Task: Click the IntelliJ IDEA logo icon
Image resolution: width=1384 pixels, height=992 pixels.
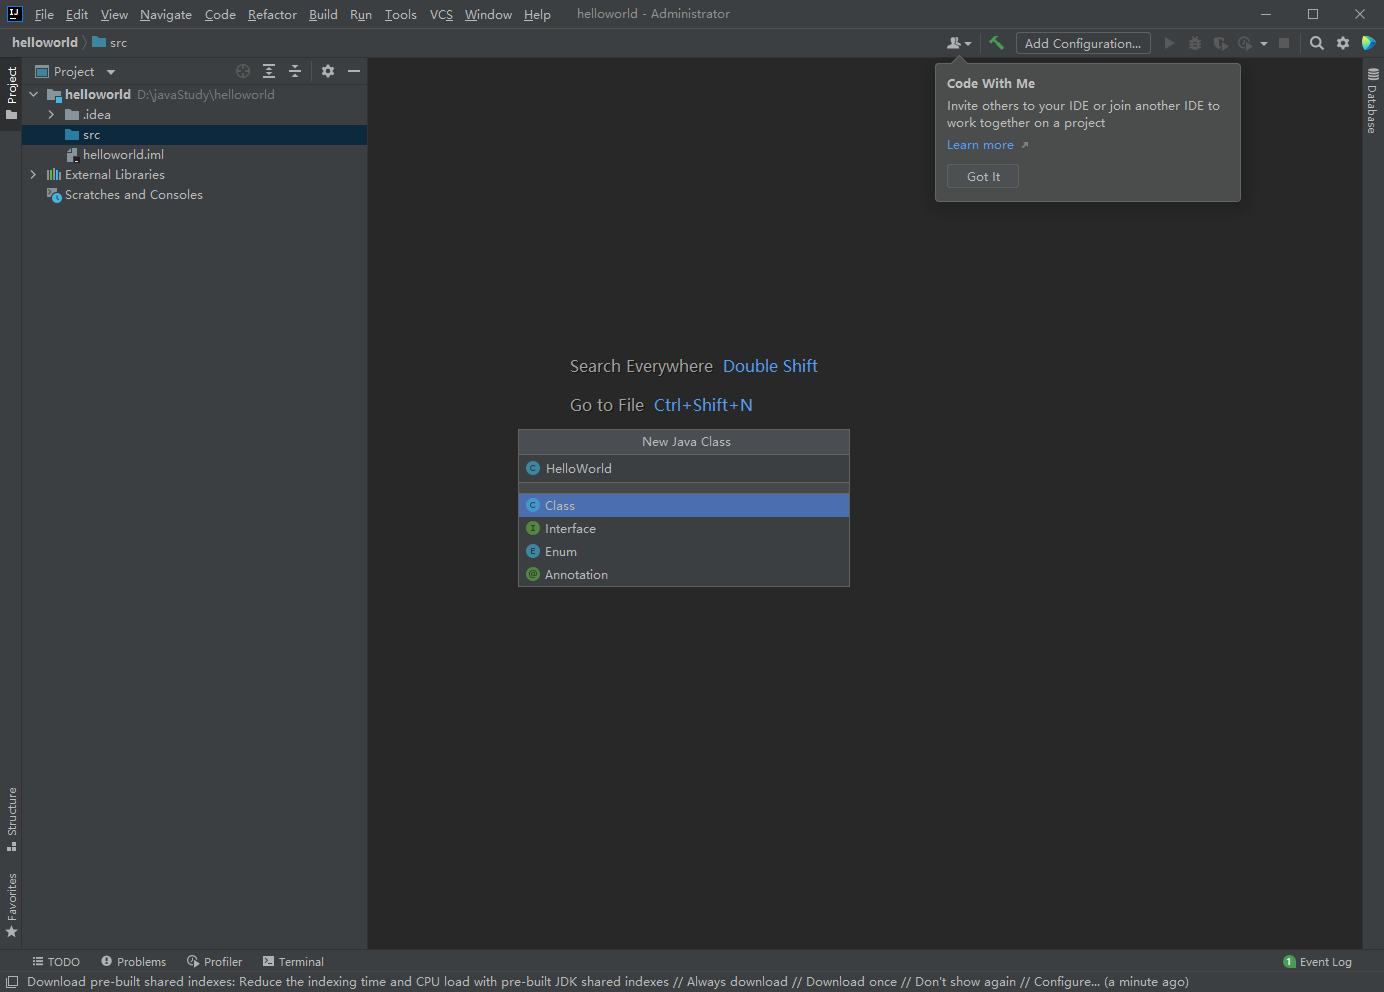Action: 14,14
